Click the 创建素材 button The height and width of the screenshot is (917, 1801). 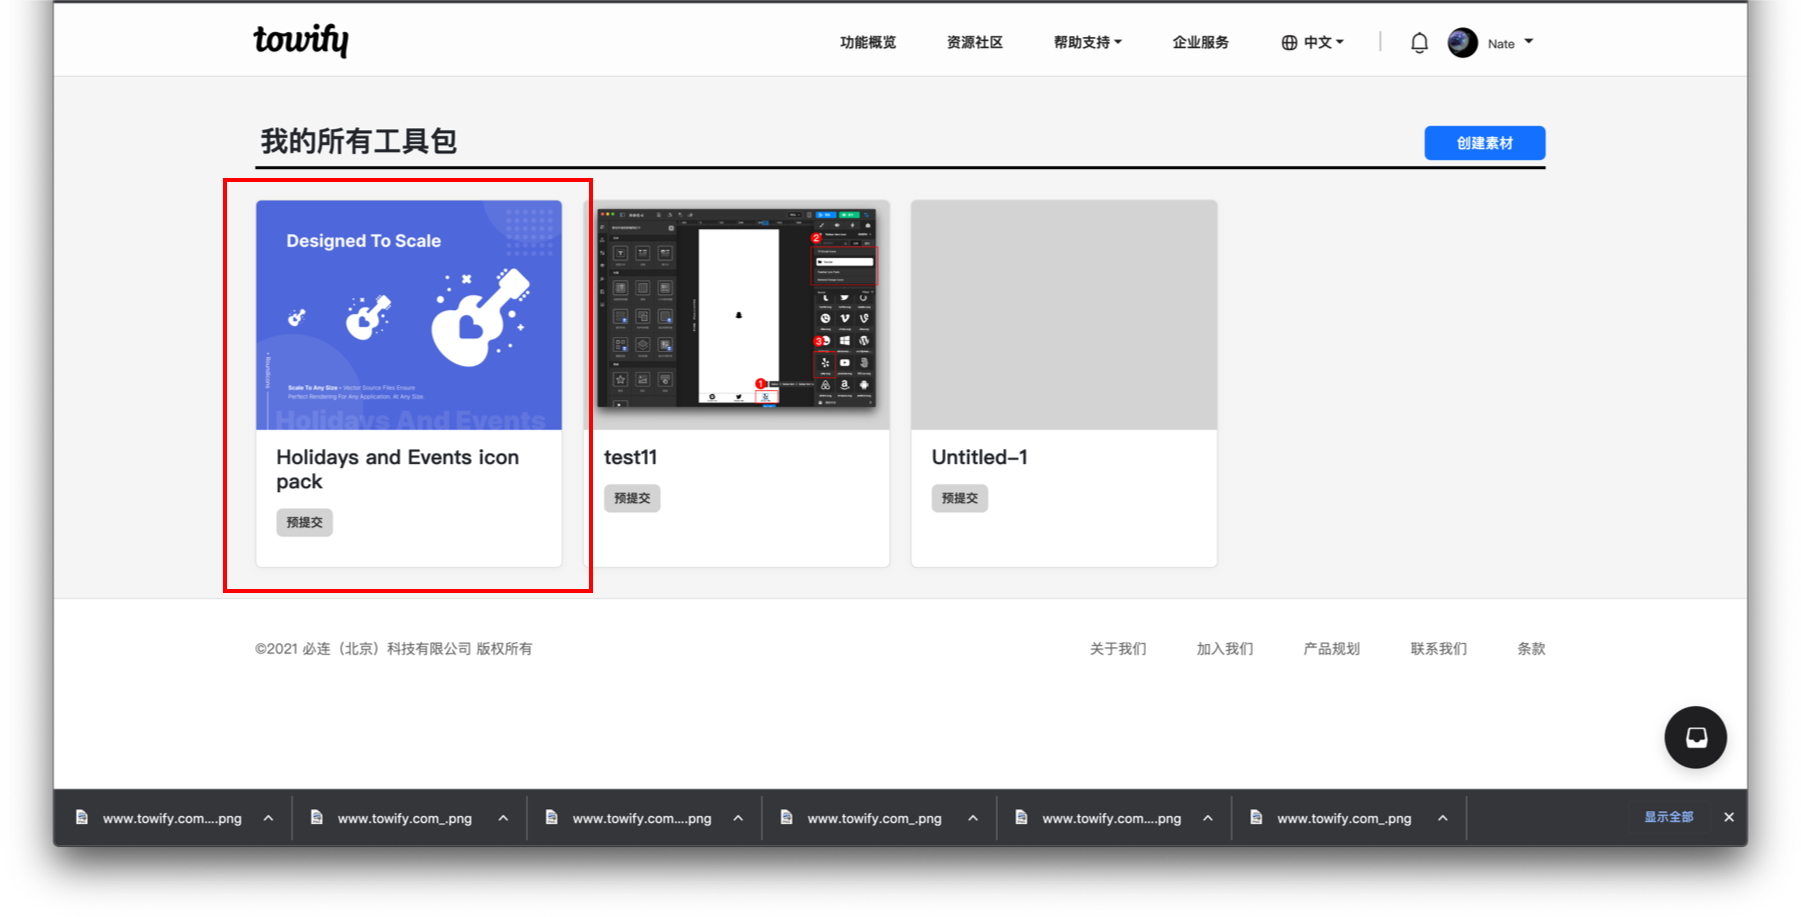click(1484, 142)
